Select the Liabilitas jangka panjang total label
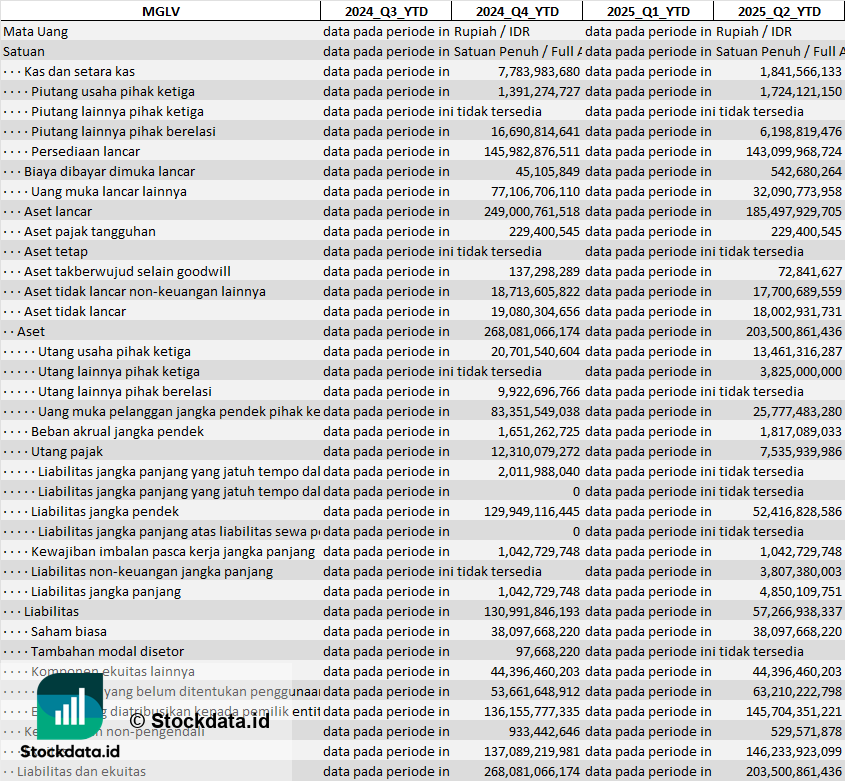Image resolution: width=845 pixels, height=781 pixels. pyautogui.click(x=106, y=591)
